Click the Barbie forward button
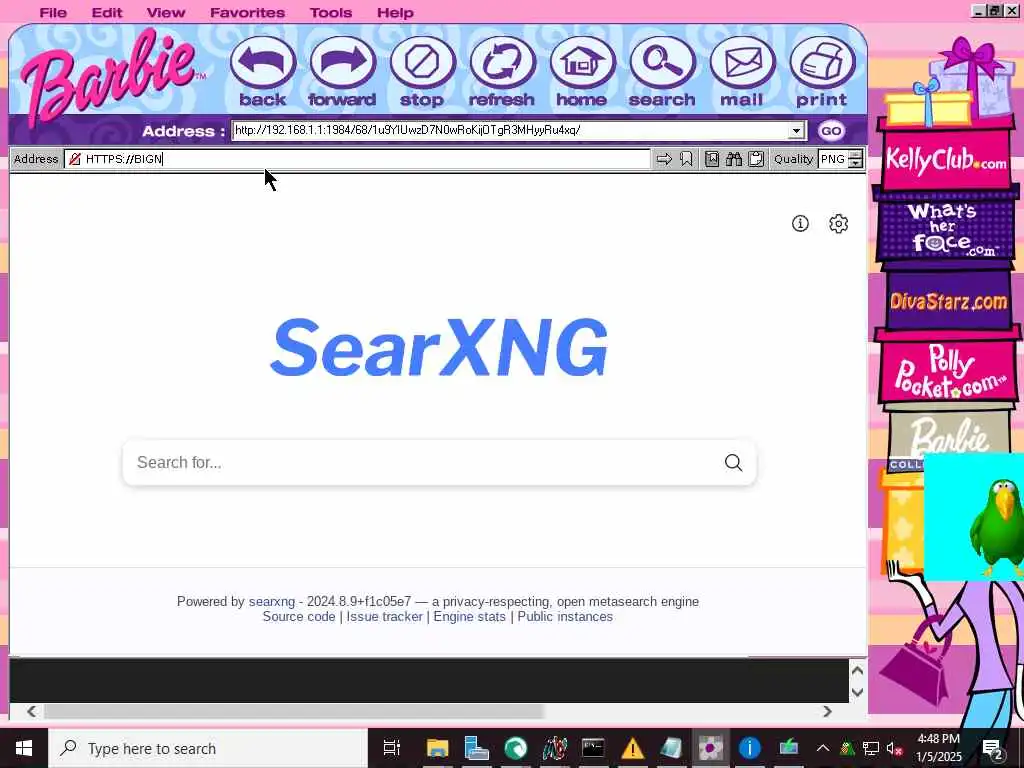The width and height of the screenshot is (1024, 768). coord(342,72)
